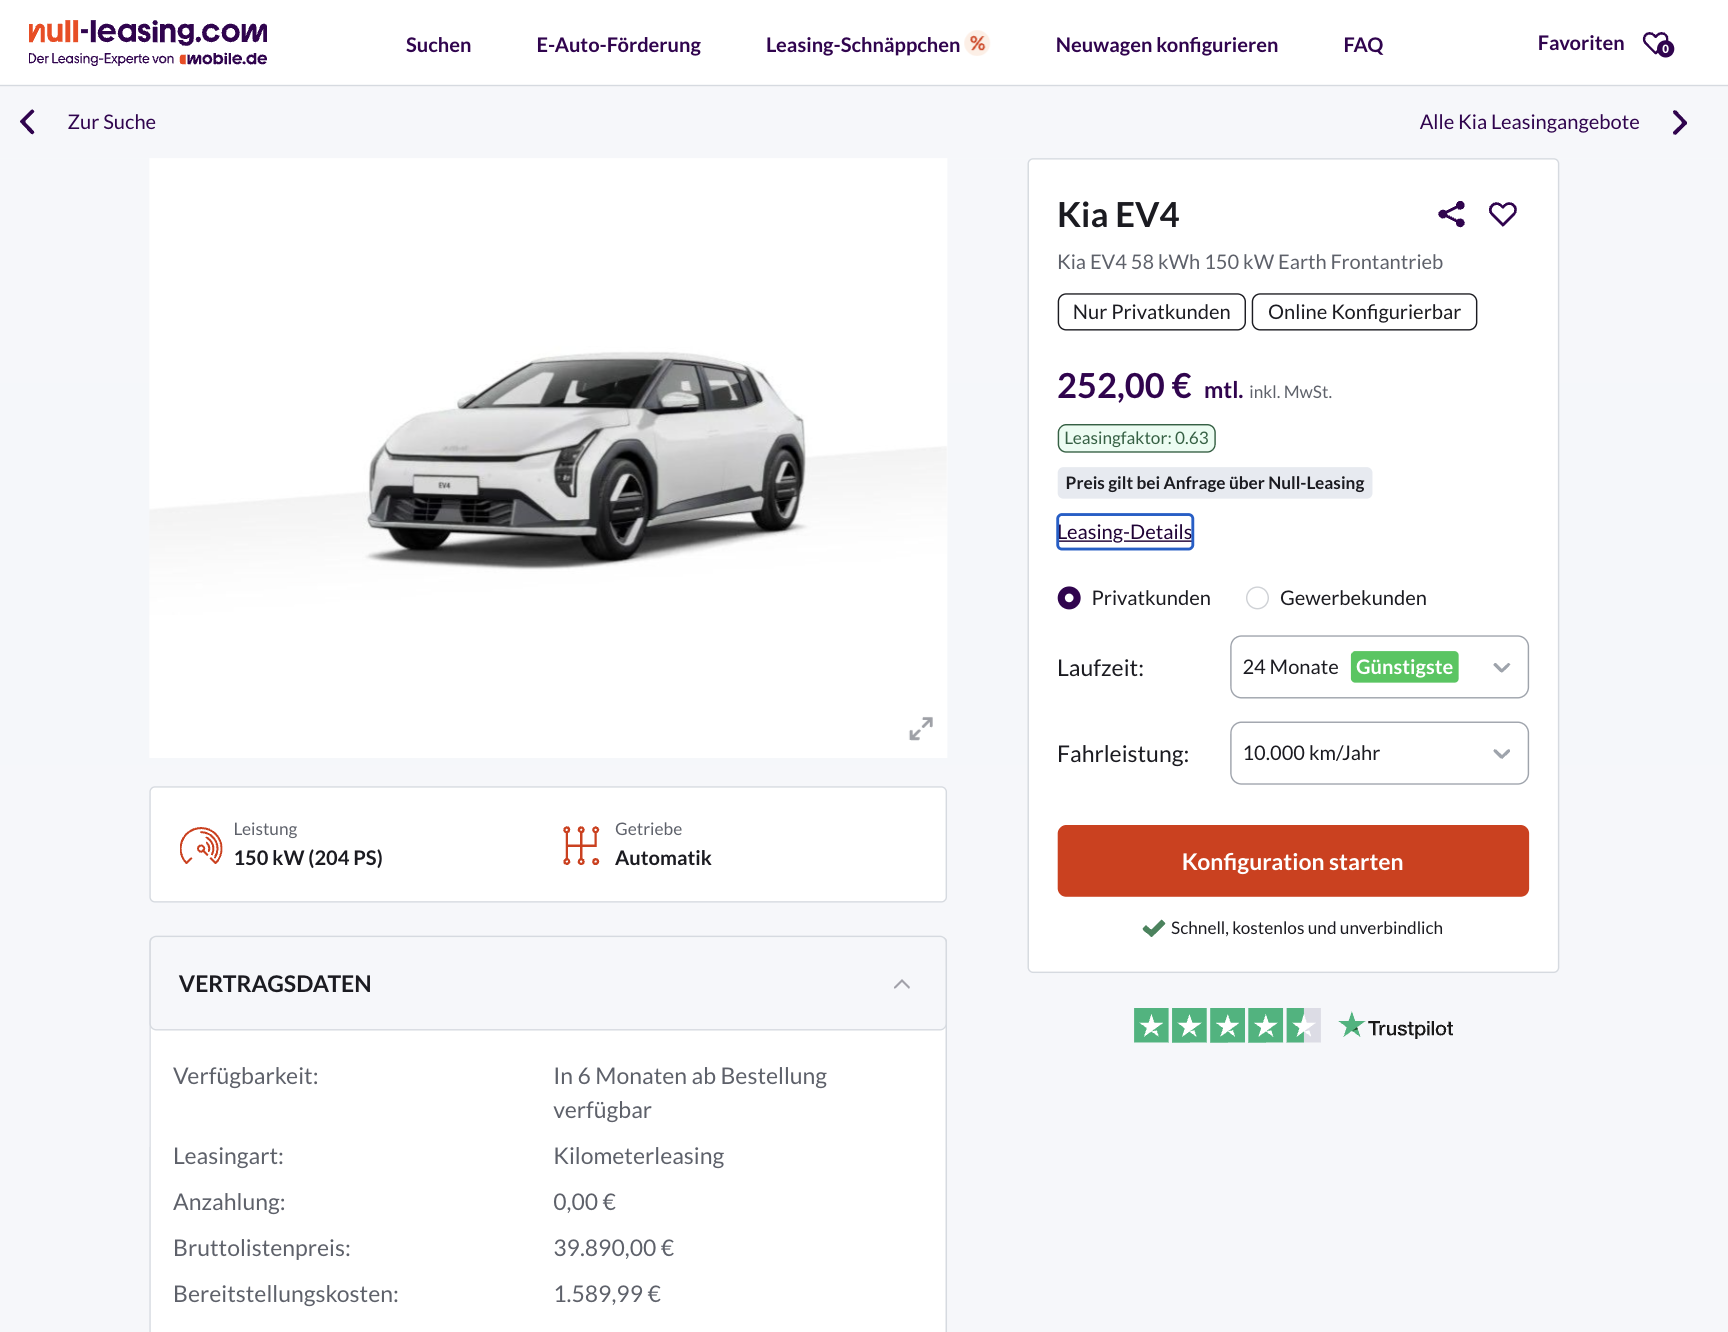Select the Gewerbekunden radio button

[1257, 598]
